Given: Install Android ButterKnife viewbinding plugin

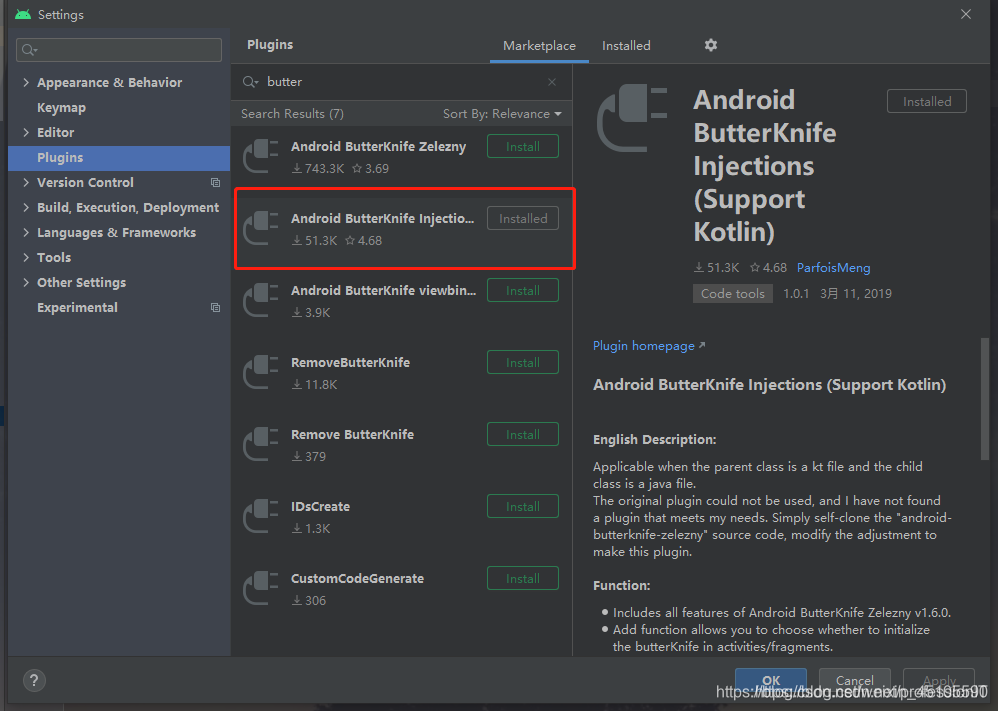Looking at the screenshot, I should click(x=523, y=290).
